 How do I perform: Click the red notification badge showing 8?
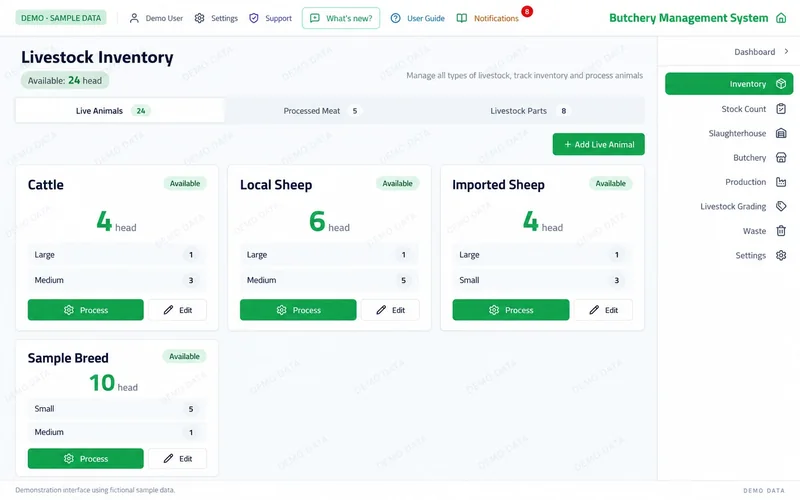click(527, 11)
